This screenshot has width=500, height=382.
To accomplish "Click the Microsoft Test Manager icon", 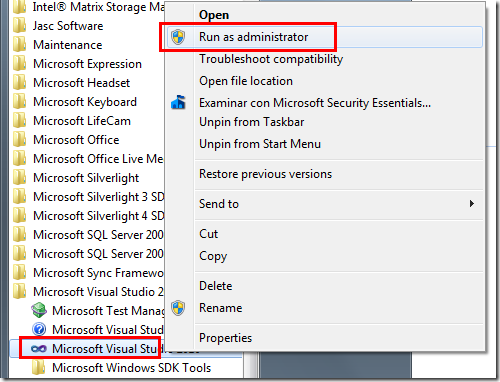I will (x=39, y=310).
